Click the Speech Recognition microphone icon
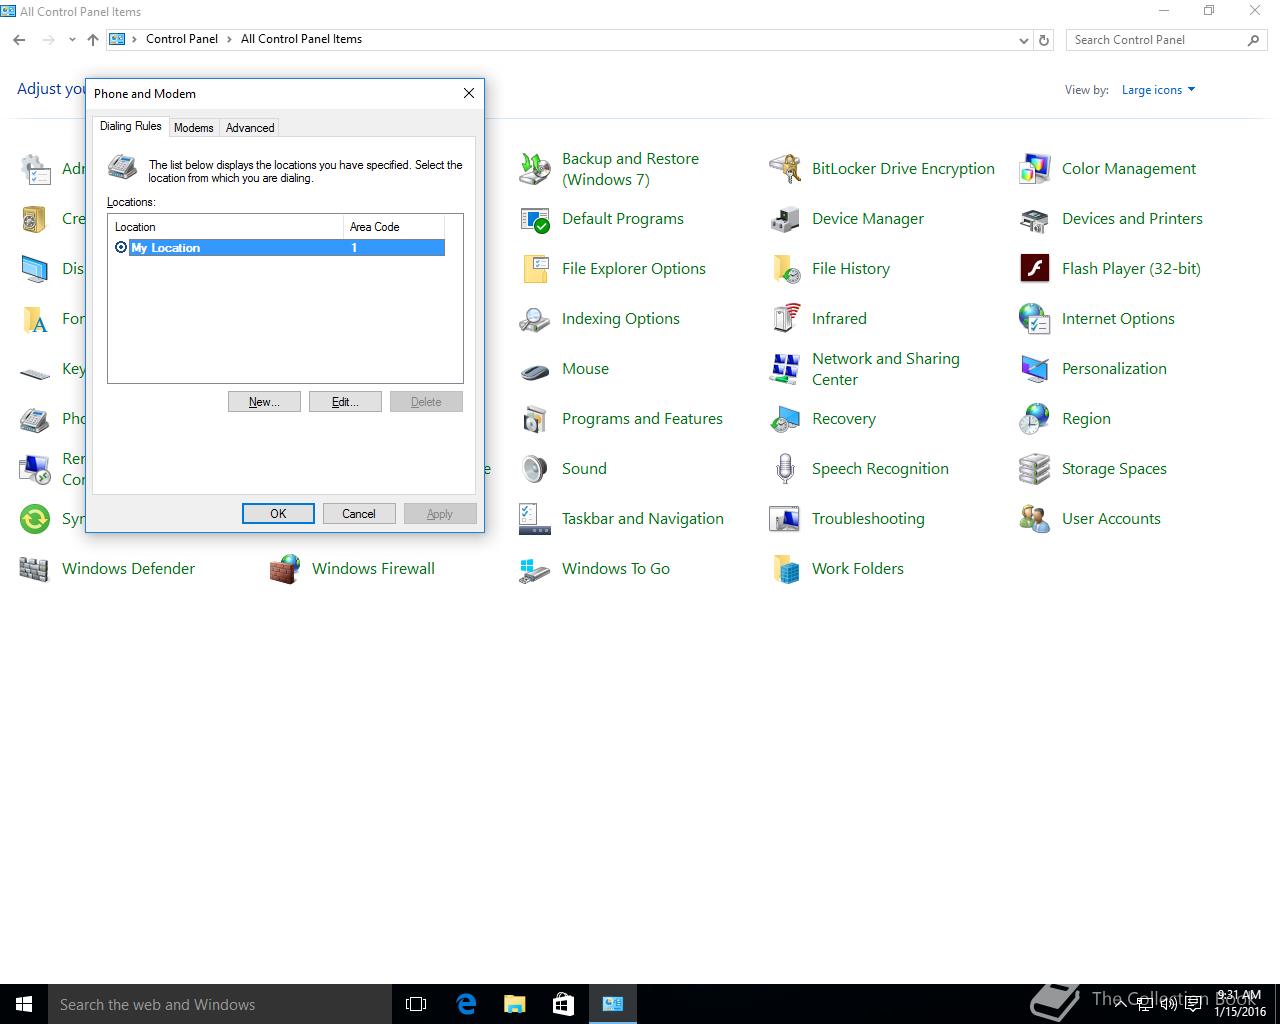Viewport: 1280px width, 1024px height. pos(785,469)
